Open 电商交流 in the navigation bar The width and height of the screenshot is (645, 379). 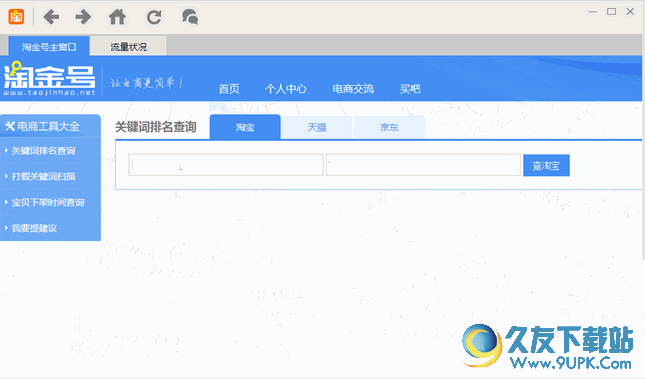(353, 88)
